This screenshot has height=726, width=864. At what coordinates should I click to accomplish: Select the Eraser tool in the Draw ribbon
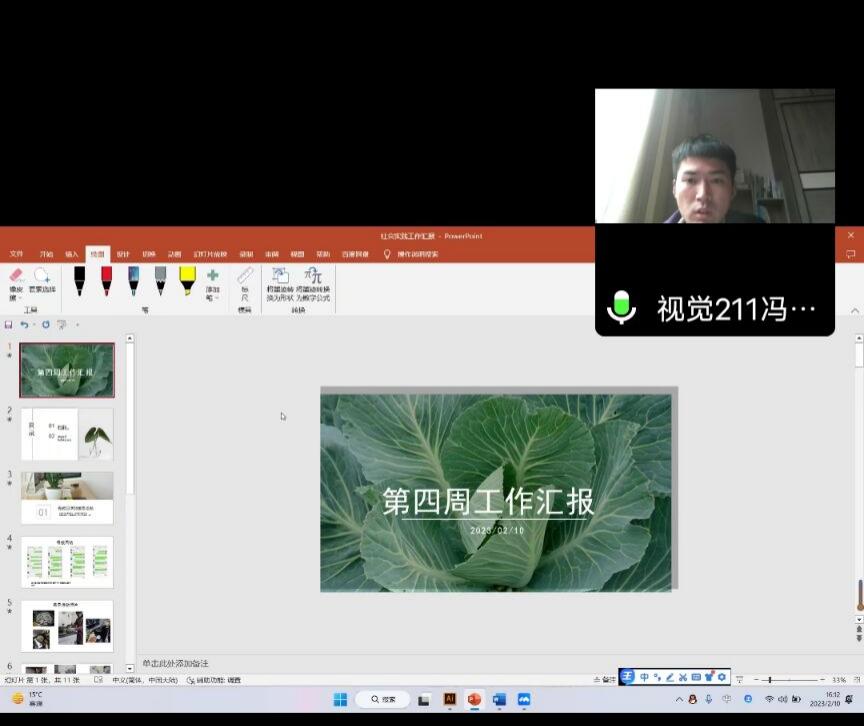point(16,280)
